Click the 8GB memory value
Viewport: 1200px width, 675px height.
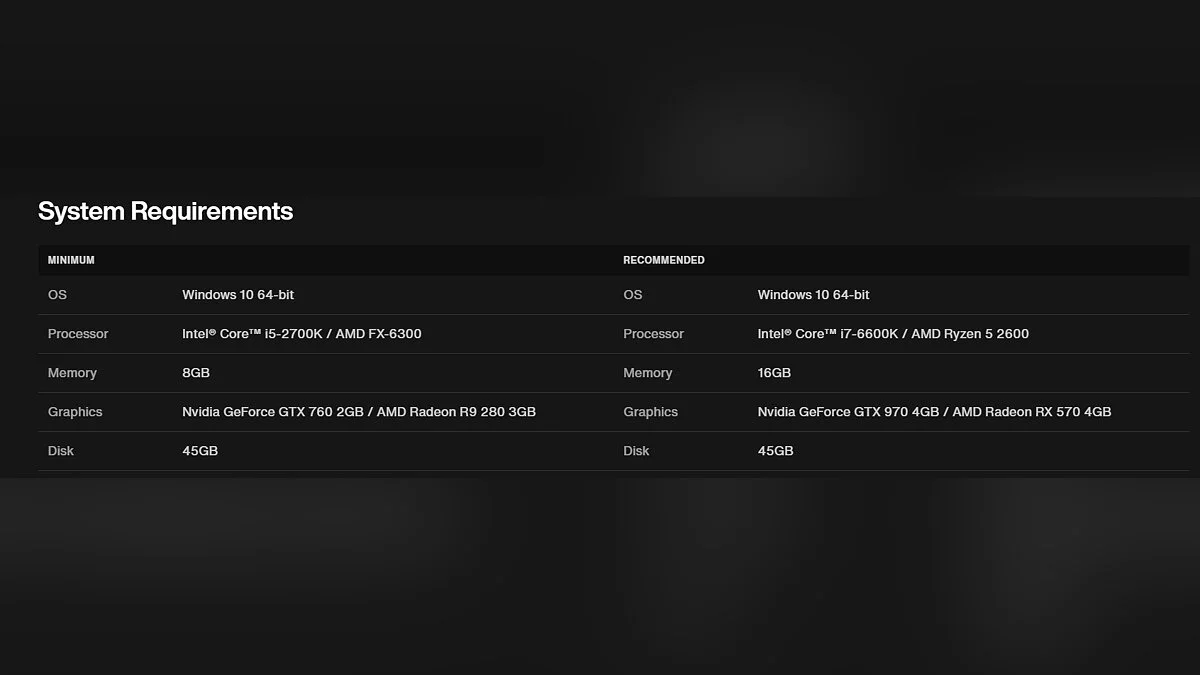click(196, 373)
